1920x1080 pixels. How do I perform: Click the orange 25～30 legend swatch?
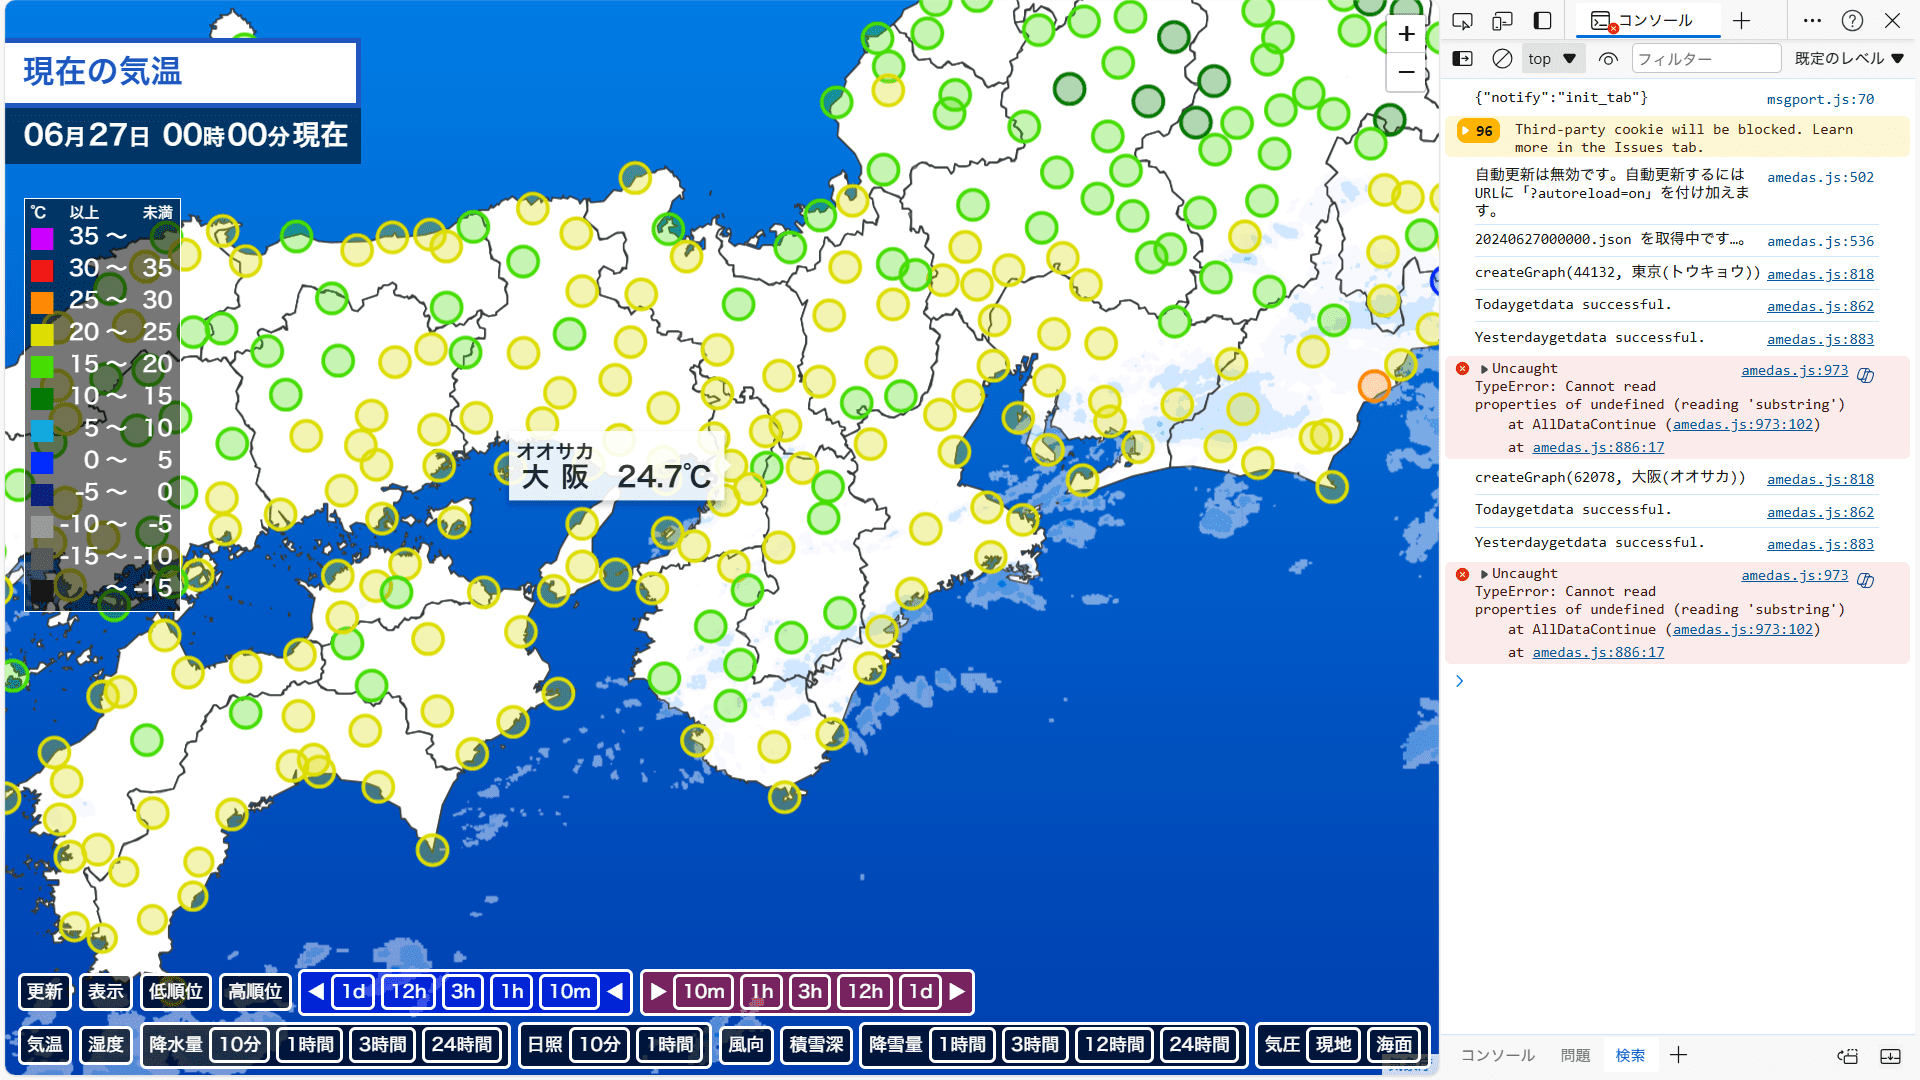[x=42, y=302]
